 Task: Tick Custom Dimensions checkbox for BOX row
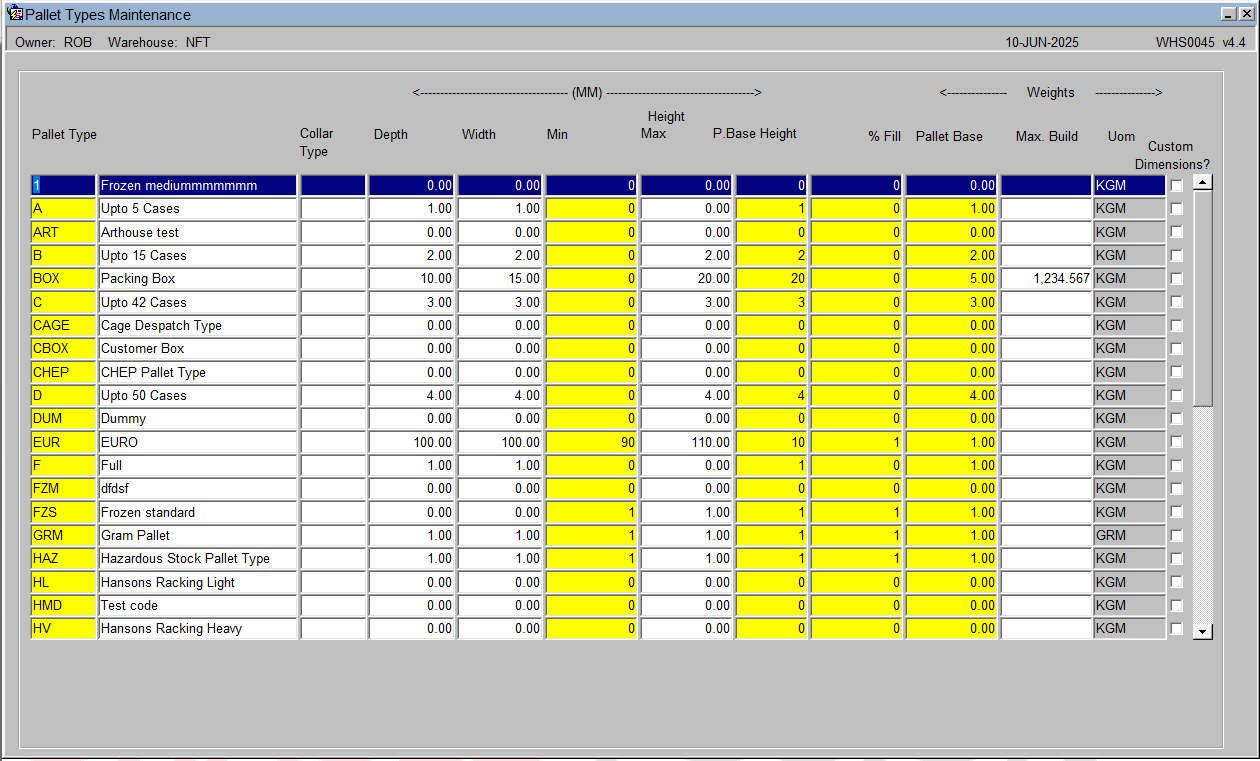[x=1176, y=279]
